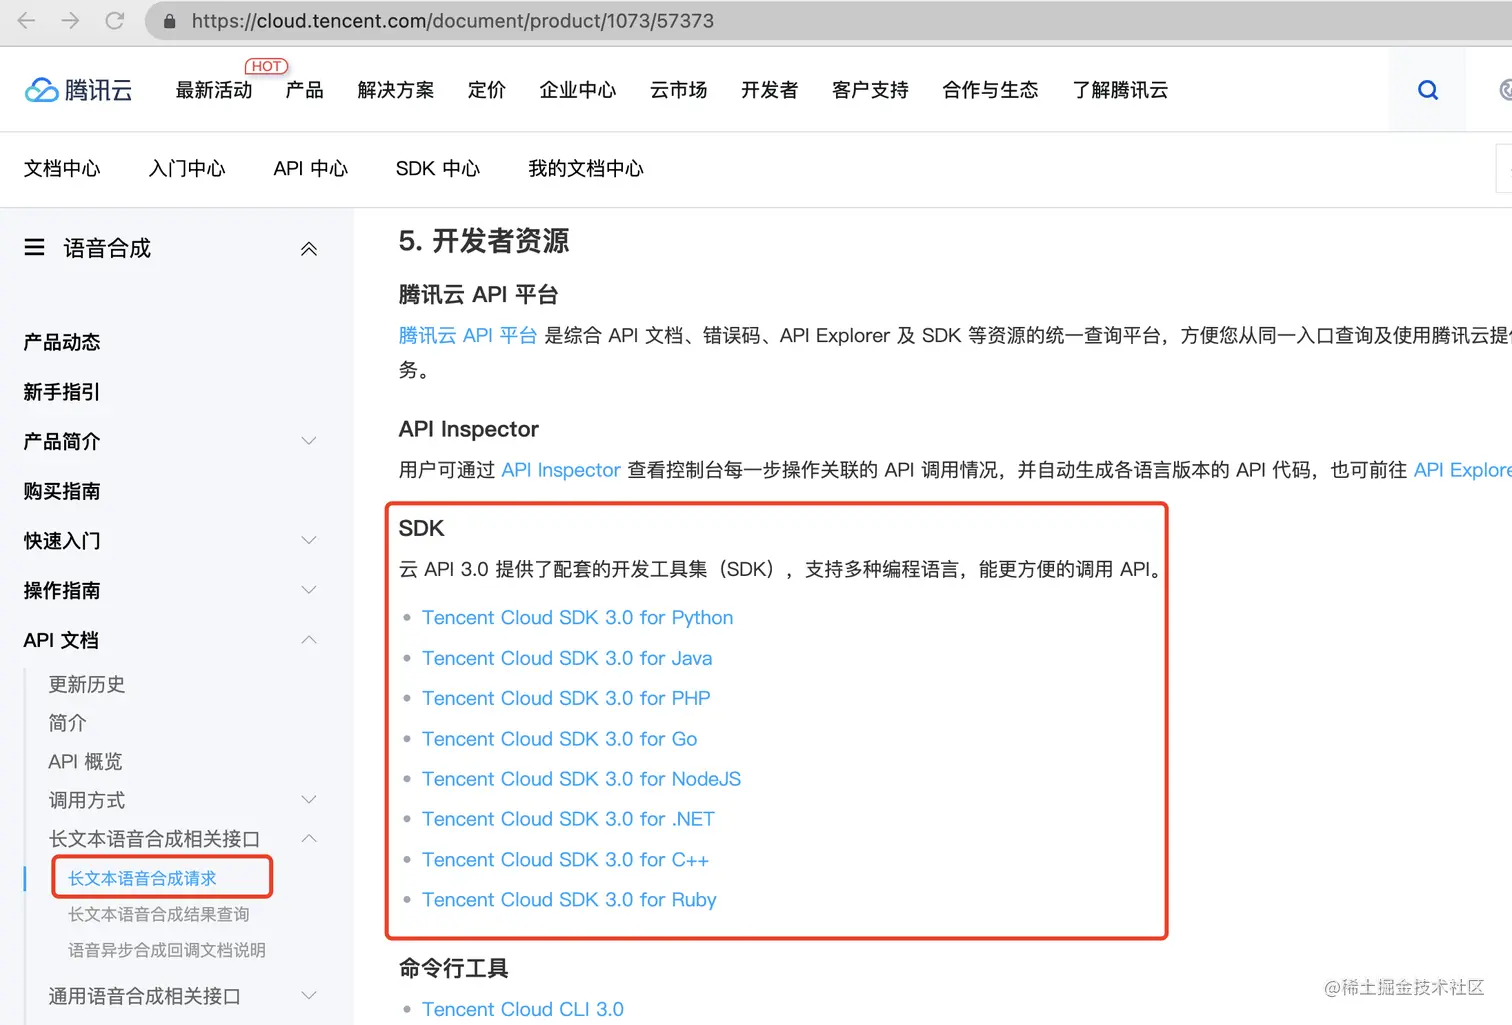The height and width of the screenshot is (1025, 1512).
Task: Open 更新历史 sidebar entry
Action: tap(87, 684)
